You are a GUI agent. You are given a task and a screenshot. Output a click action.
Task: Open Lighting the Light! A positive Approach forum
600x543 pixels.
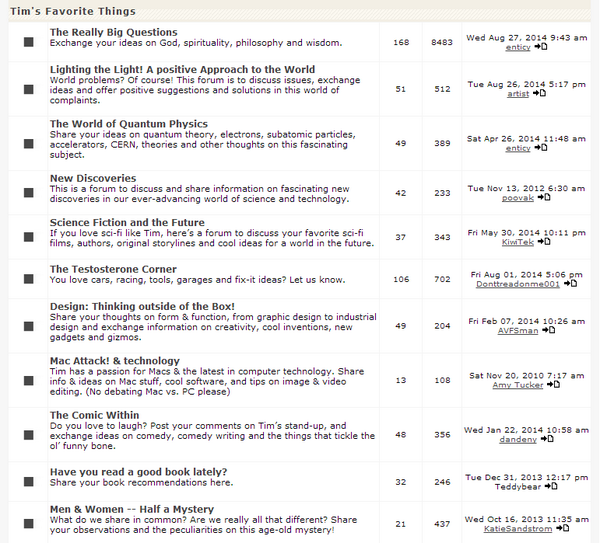click(183, 69)
